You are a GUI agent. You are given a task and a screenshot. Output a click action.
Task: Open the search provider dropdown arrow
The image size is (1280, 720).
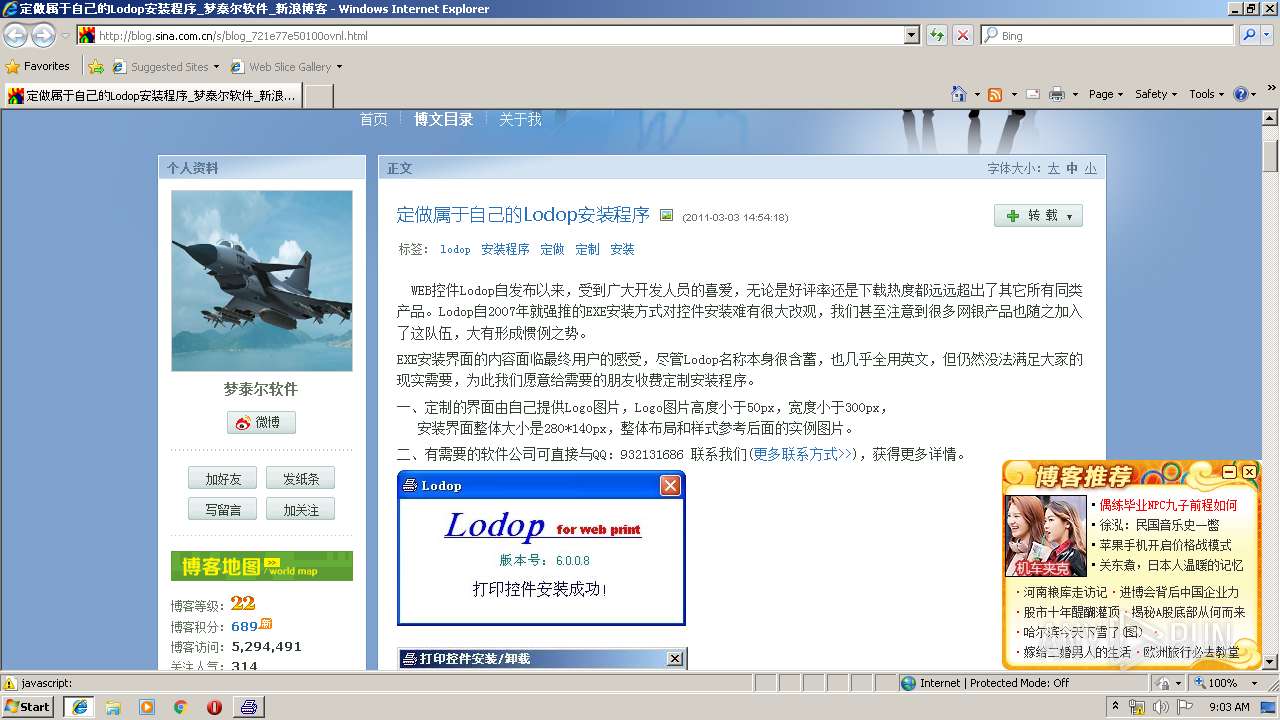[1269, 35]
